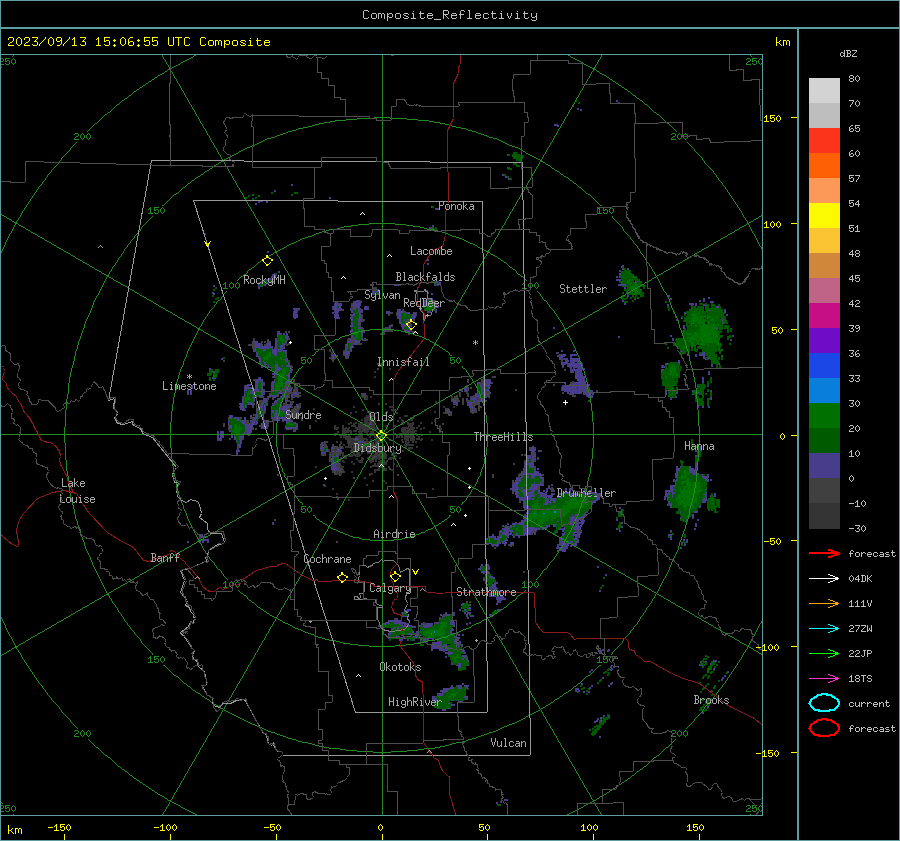Select the red swatch in dBZ scale

coord(824,141)
